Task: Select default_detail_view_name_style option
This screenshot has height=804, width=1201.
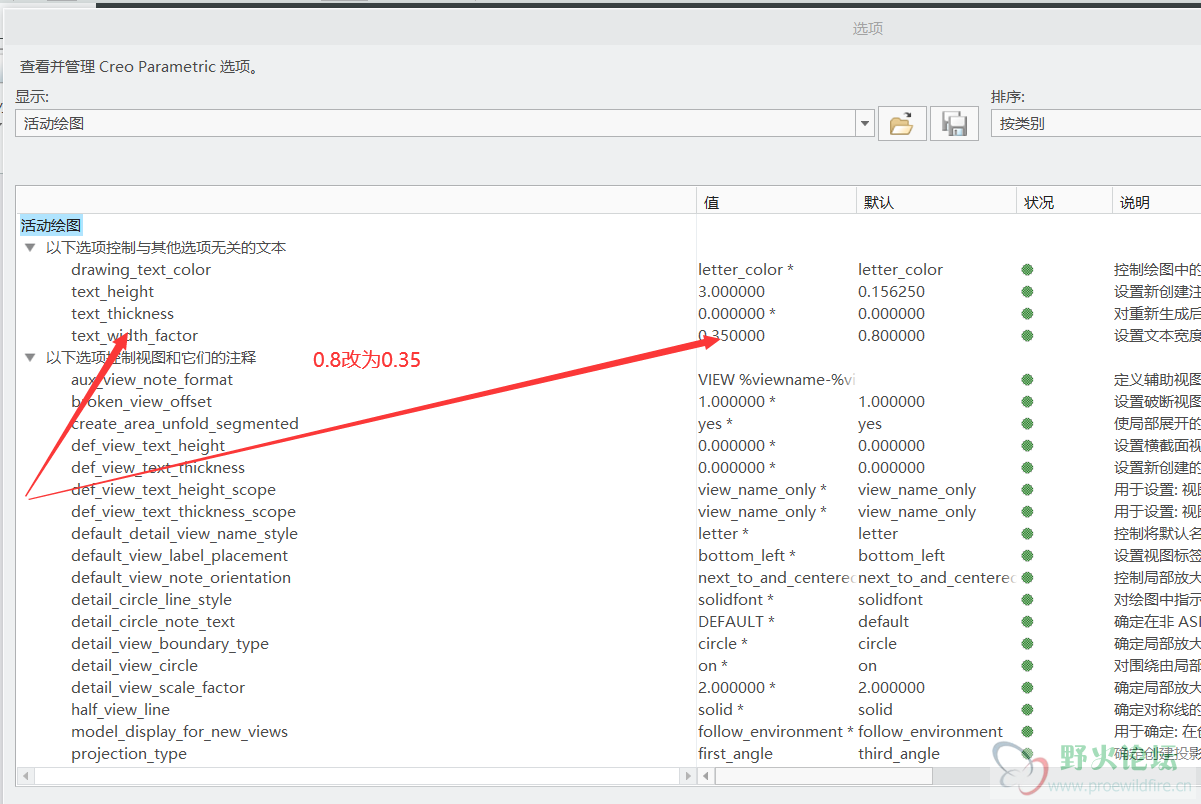Action: [184, 534]
